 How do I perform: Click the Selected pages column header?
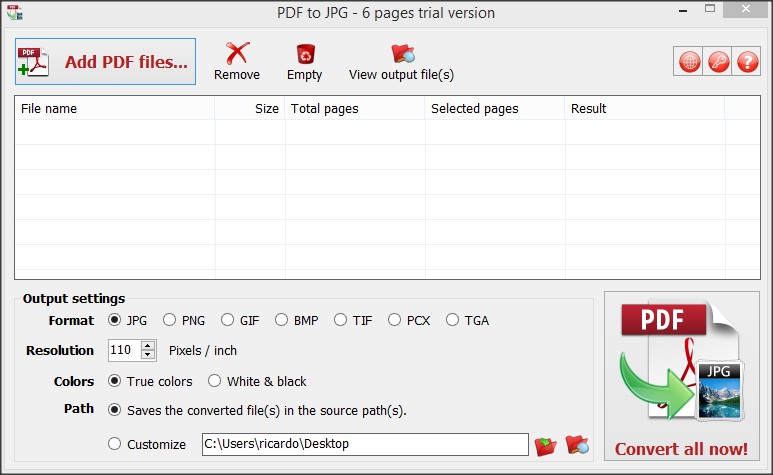[x=495, y=108]
